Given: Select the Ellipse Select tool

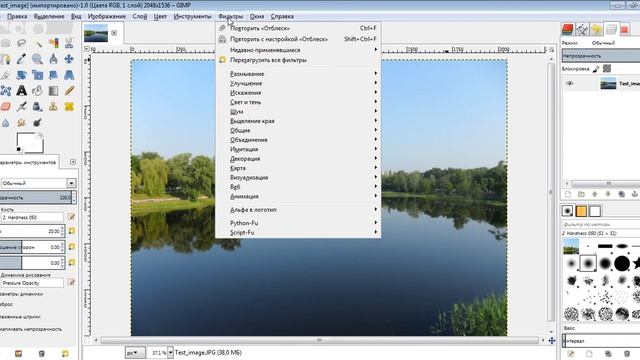Looking at the screenshot, I should [5, 43].
